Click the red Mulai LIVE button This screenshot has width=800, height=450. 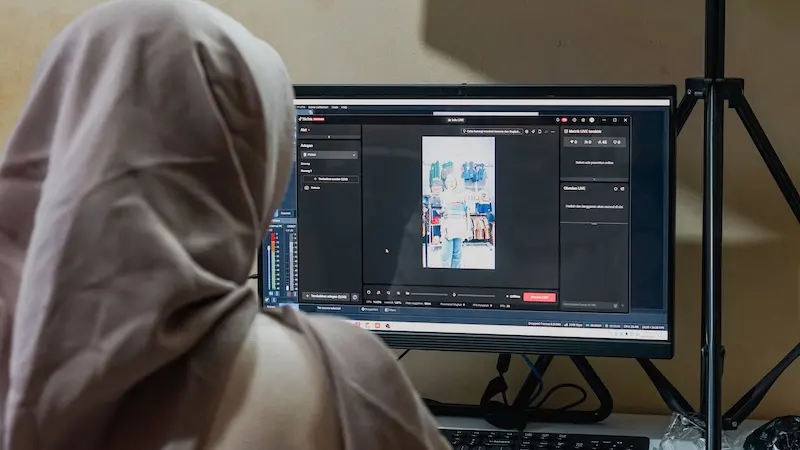(x=539, y=297)
